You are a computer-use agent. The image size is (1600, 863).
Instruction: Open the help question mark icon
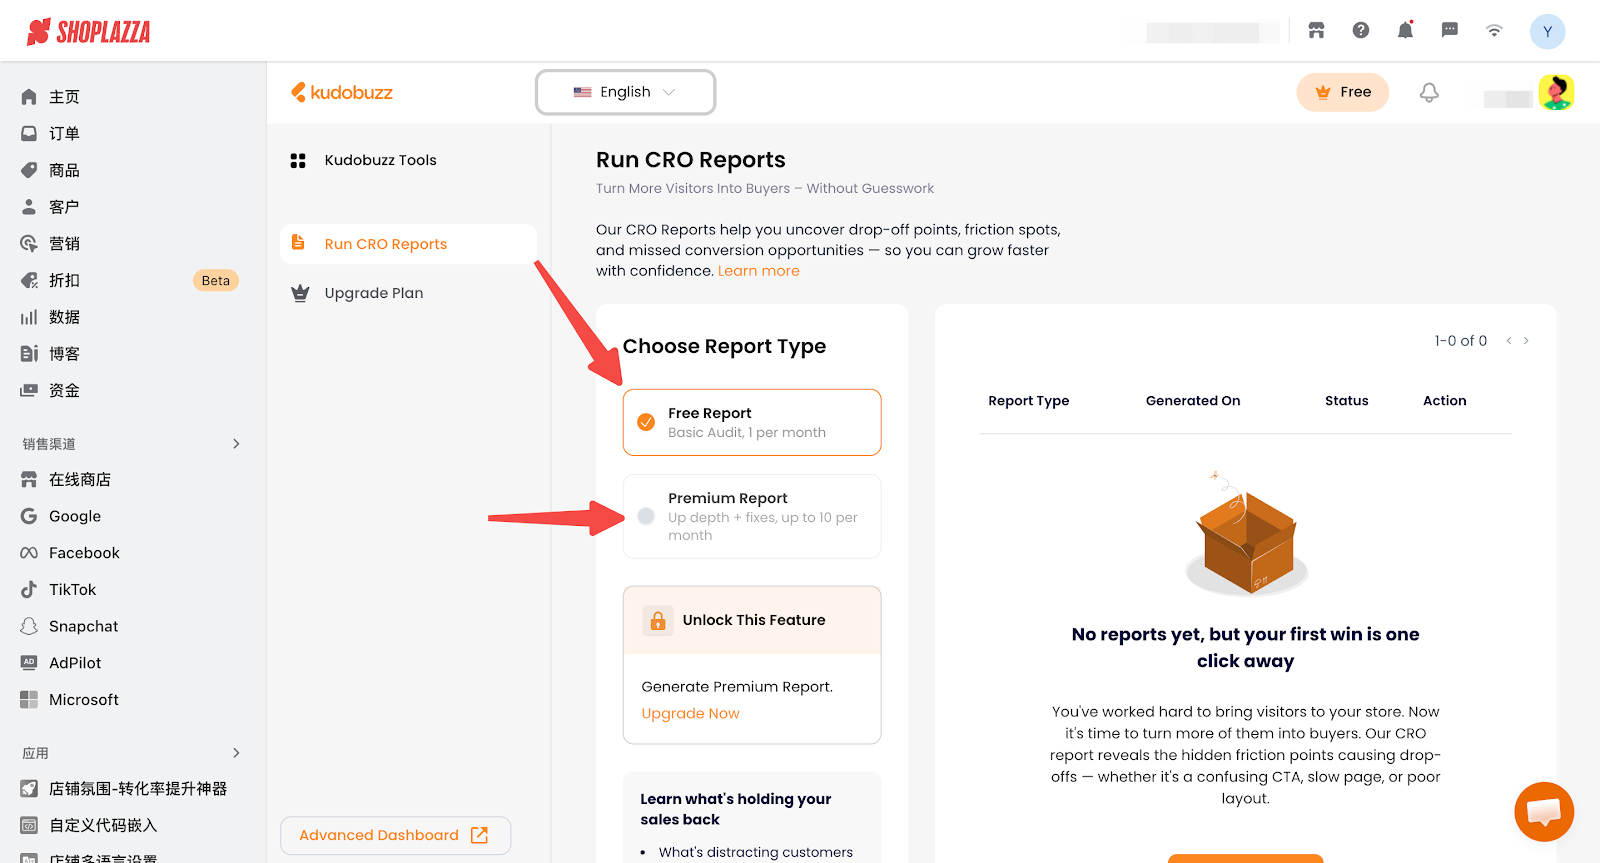1360,31
